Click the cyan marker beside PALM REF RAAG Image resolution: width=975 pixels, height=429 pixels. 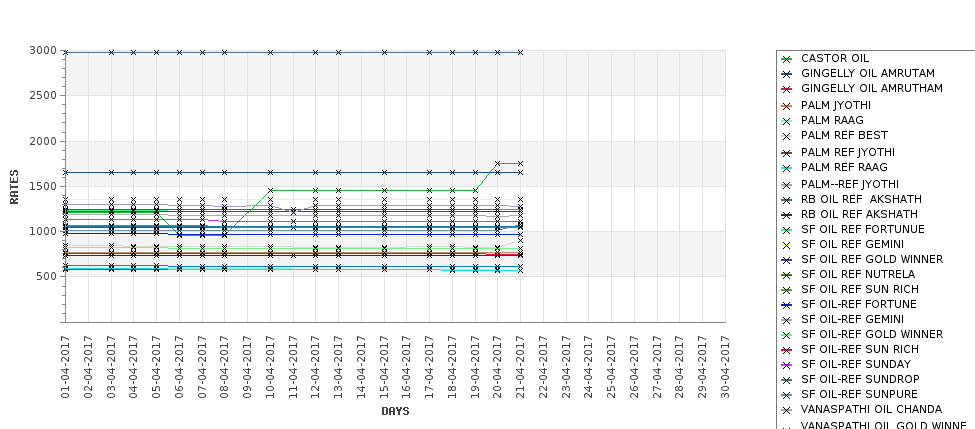[787, 168]
